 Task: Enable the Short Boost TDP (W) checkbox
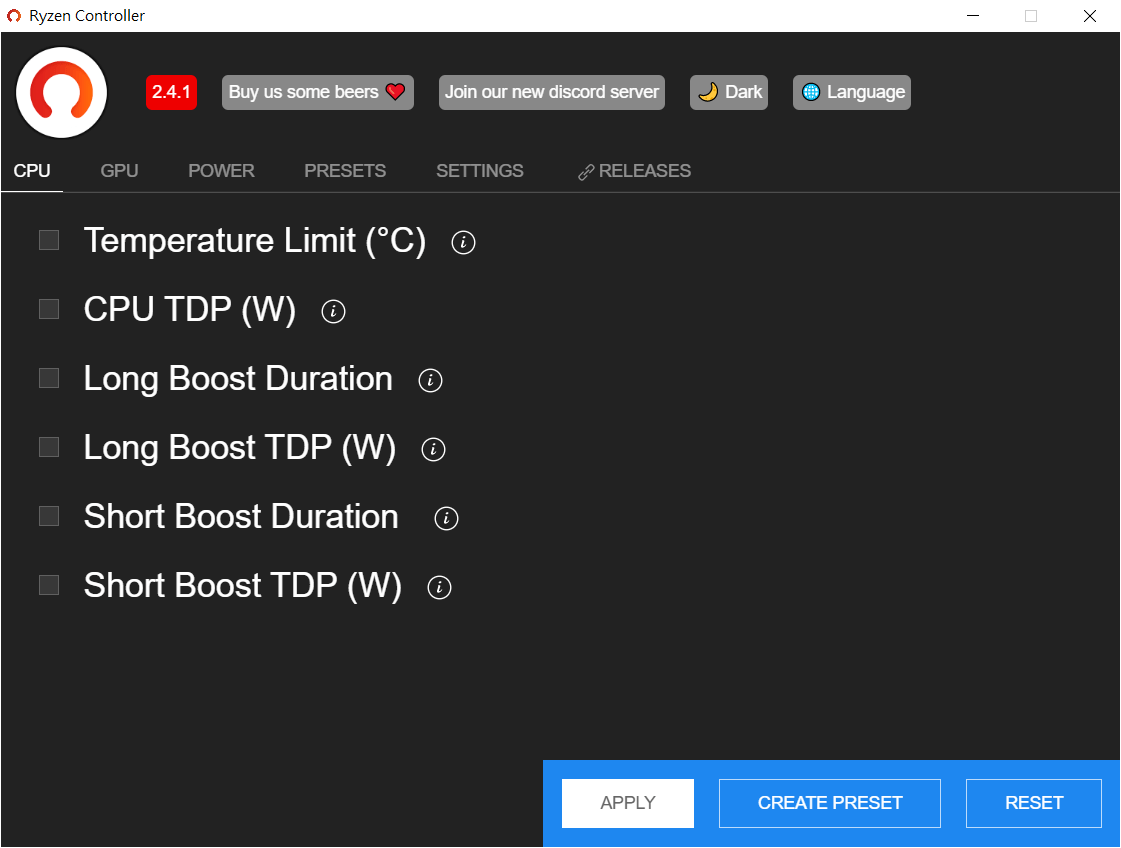coord(49,585)
